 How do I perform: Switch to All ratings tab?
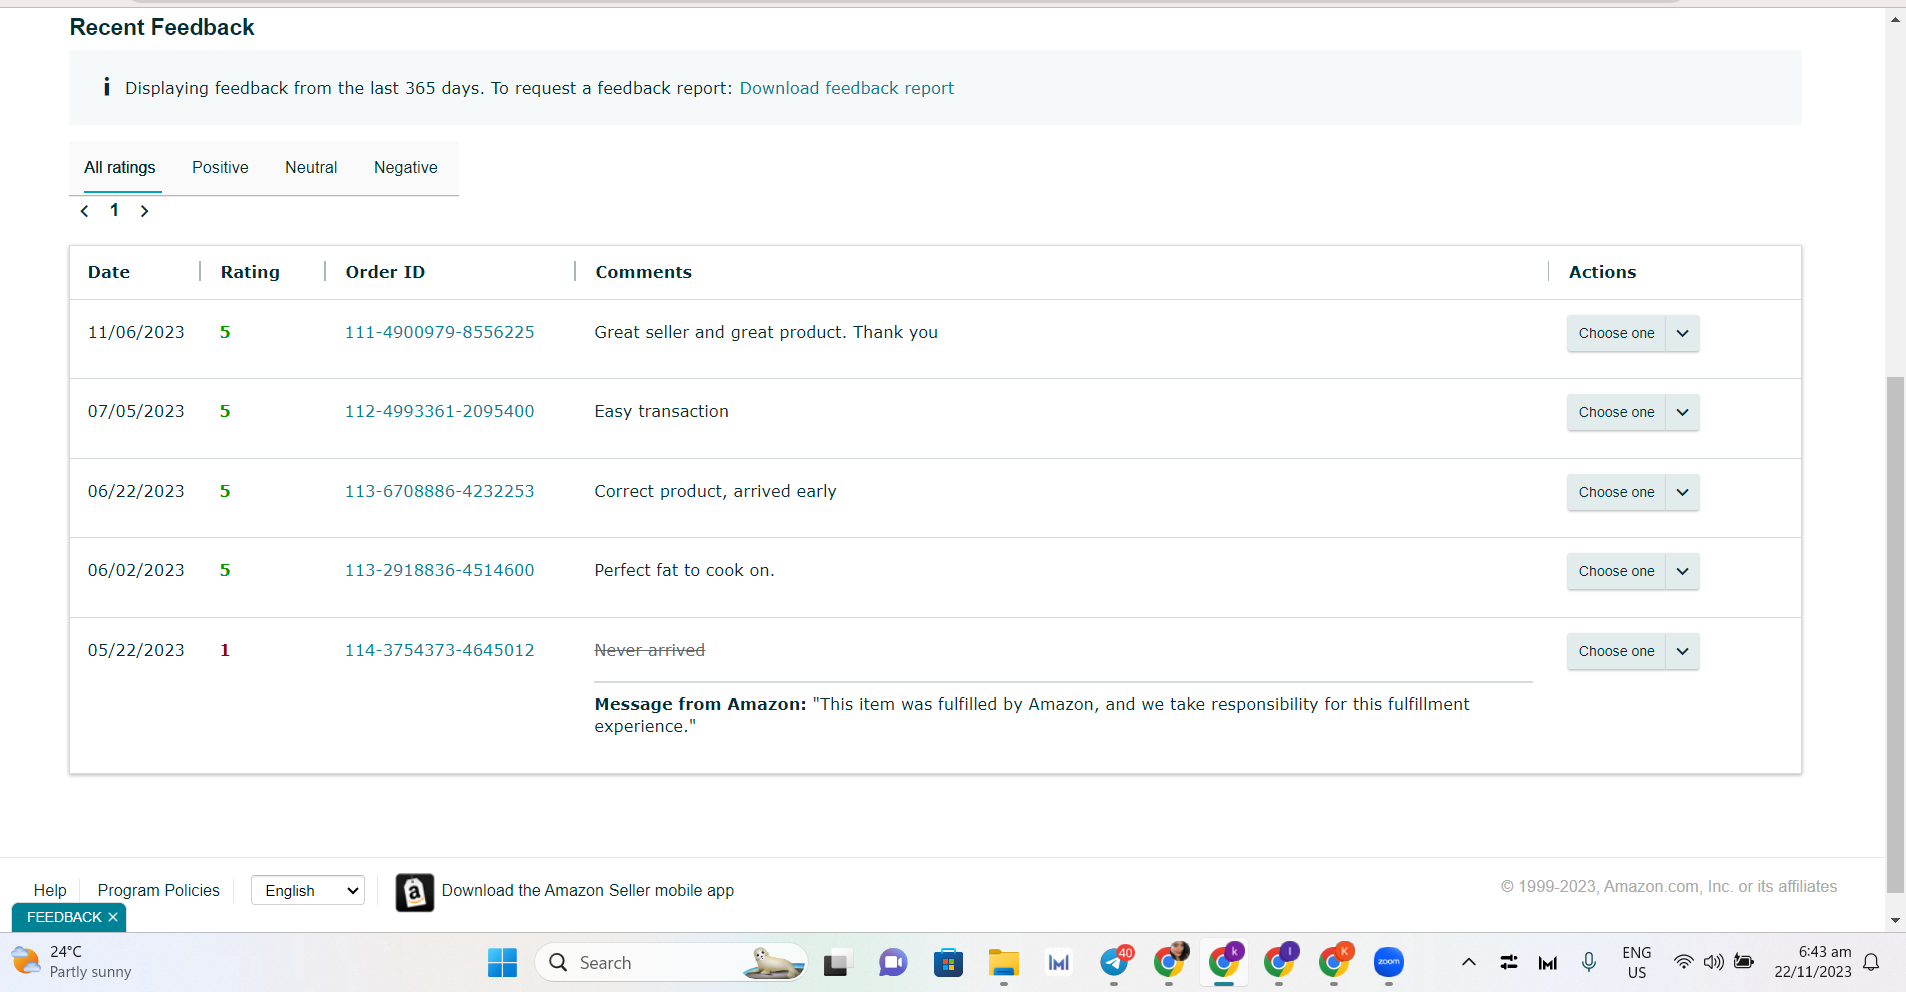(120, 167)
